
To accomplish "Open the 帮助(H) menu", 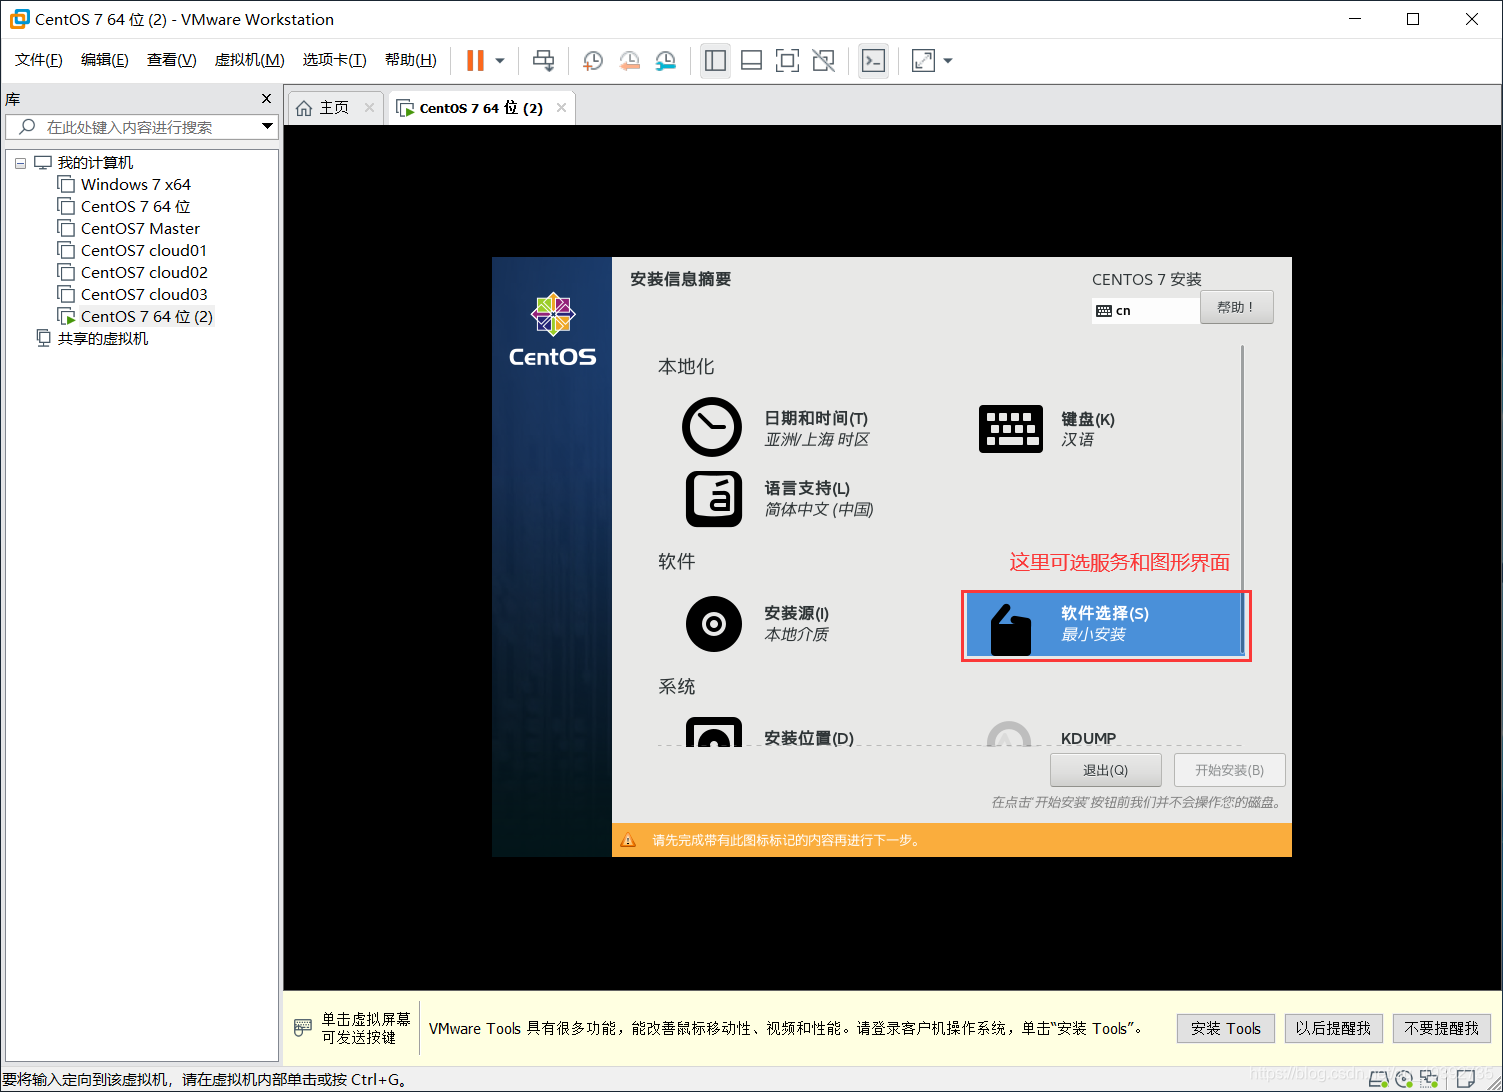I will click(411, 60).
